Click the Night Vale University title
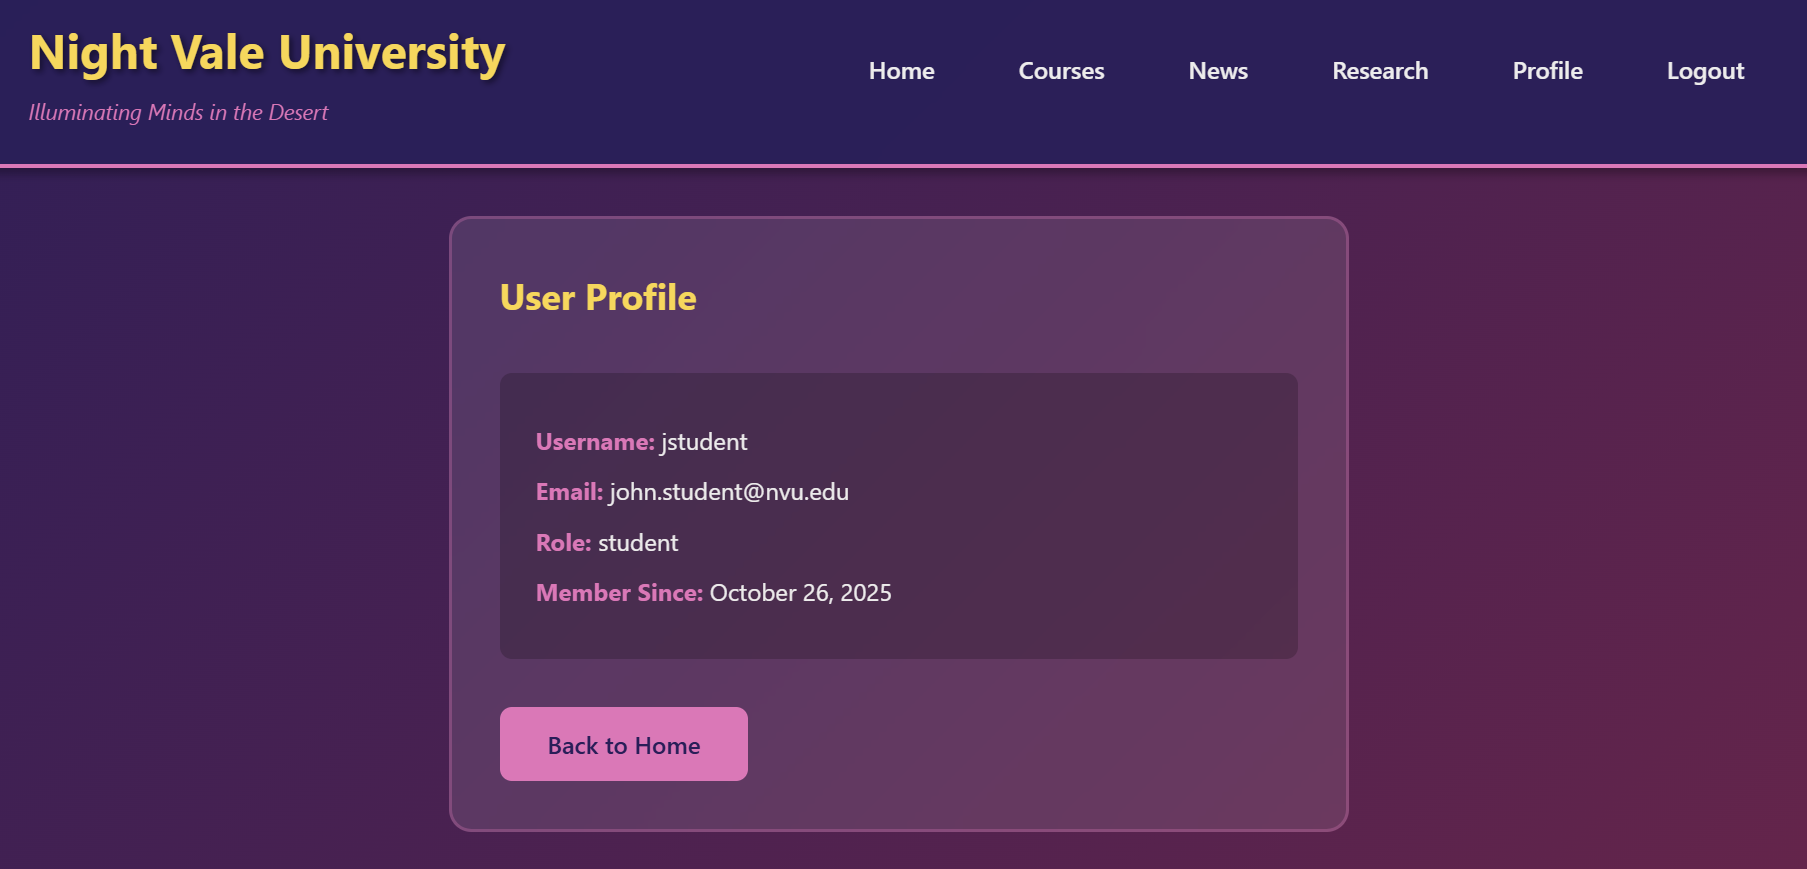 click(267, 53)
